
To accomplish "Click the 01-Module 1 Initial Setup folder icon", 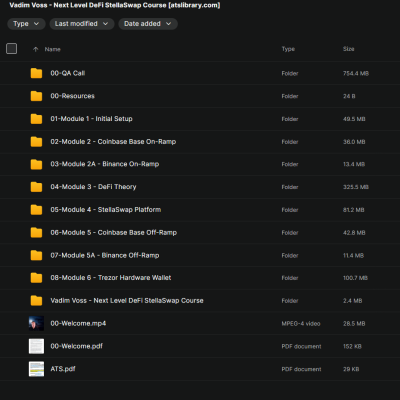I will point(36,119).
